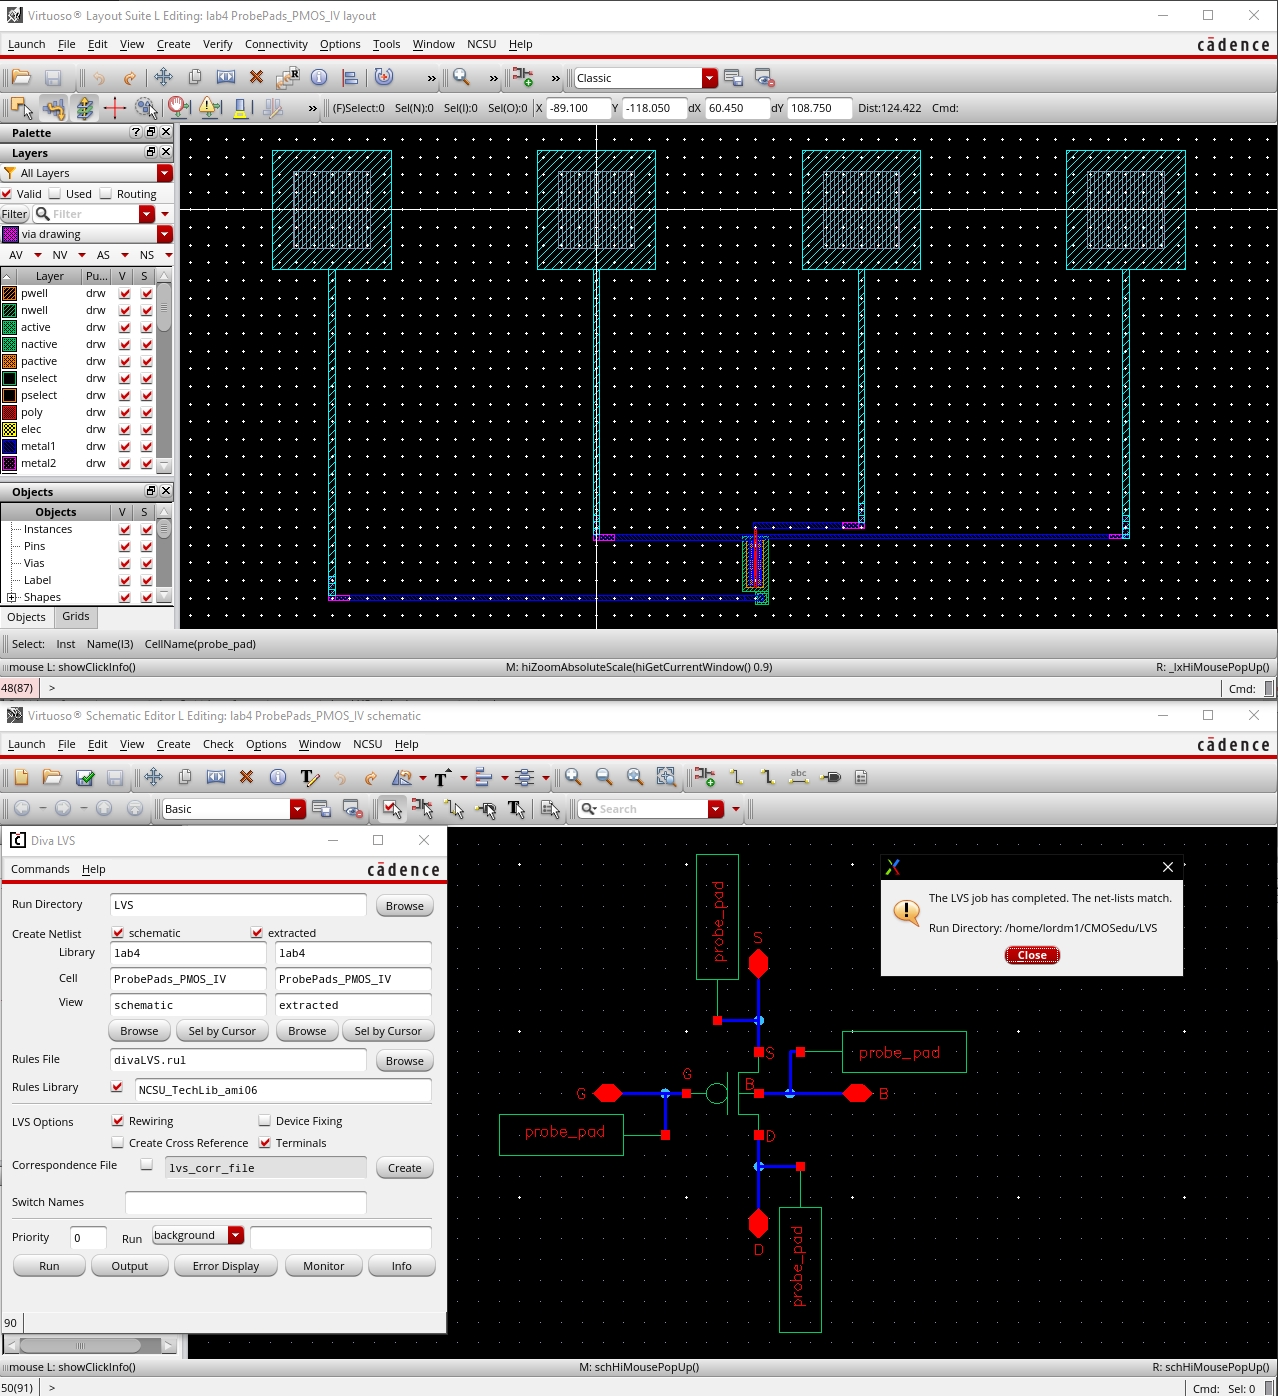This screenshot has width=1278, height=1396.
Task: Click Zoom In icon in schematic toolbar
Action: 573,777
